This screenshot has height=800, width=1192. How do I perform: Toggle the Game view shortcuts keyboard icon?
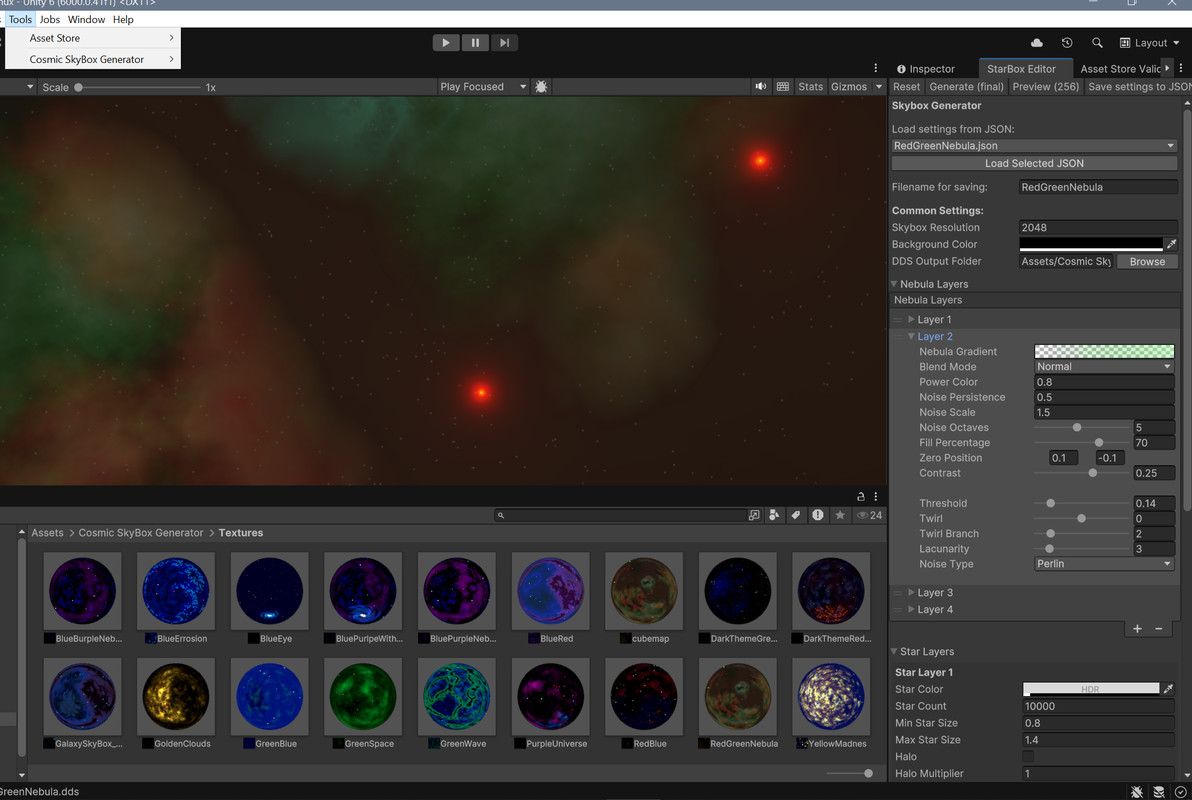point(782,87)
